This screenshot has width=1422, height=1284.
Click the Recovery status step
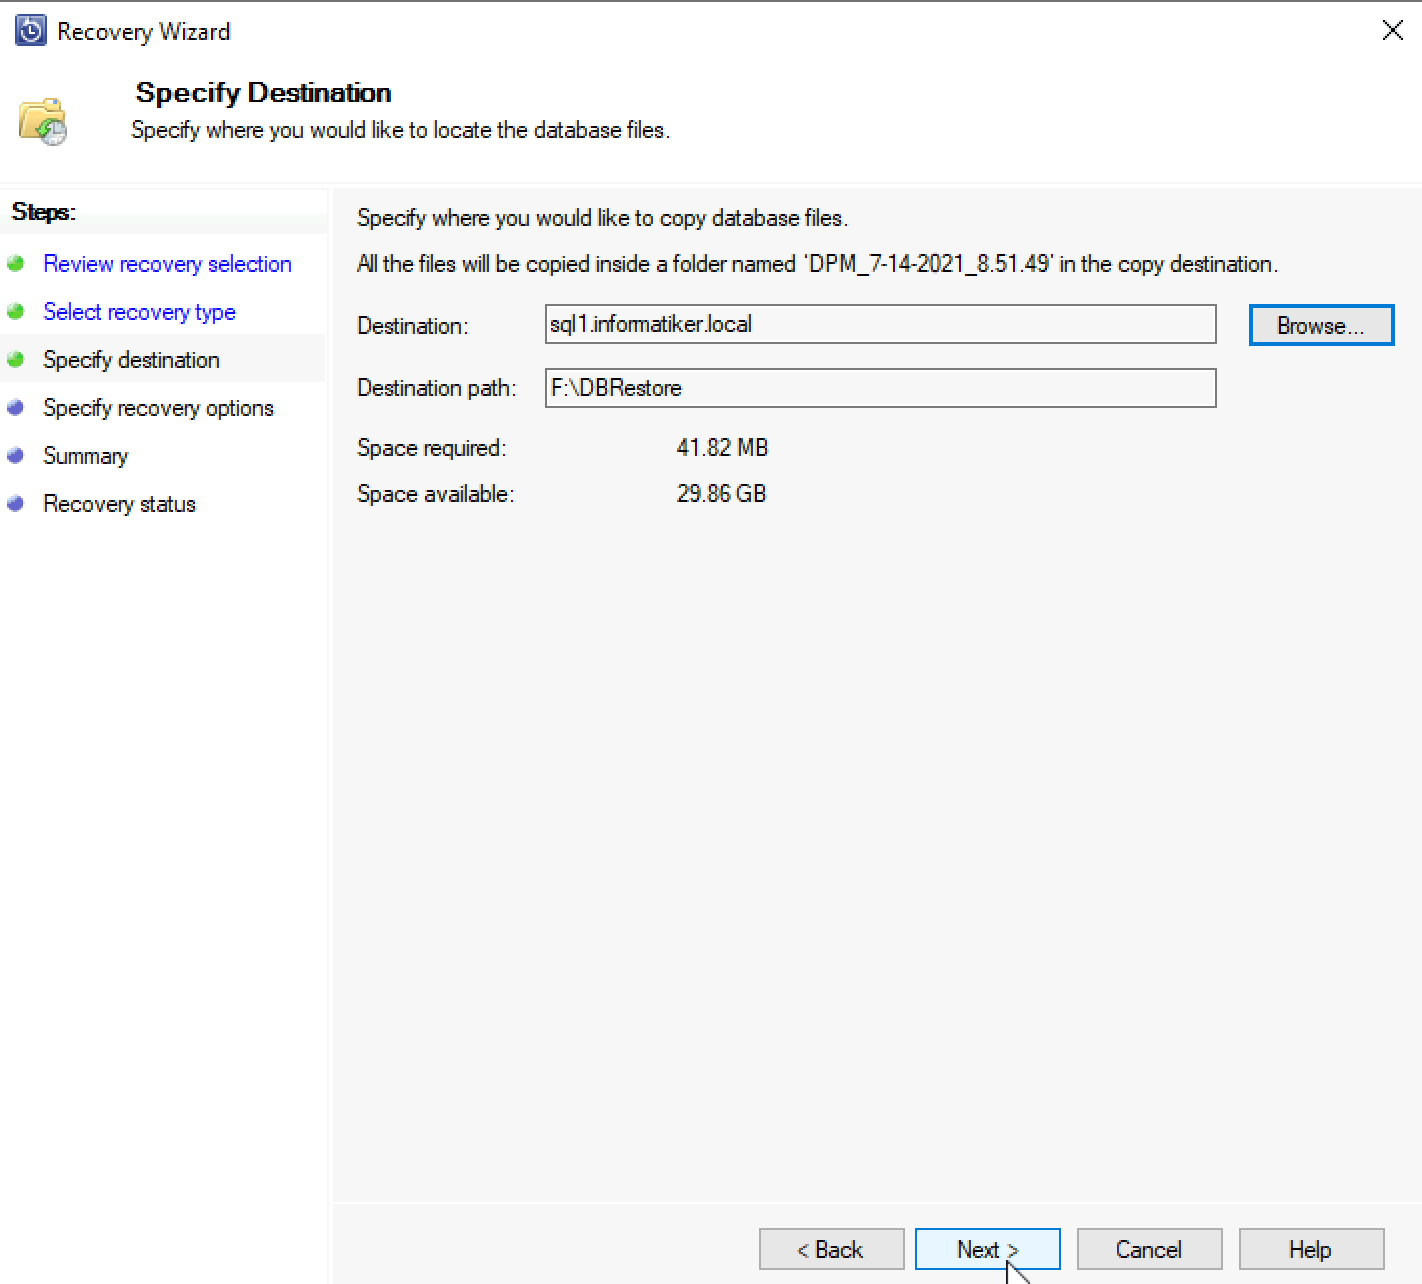click(x=119, y=504)
